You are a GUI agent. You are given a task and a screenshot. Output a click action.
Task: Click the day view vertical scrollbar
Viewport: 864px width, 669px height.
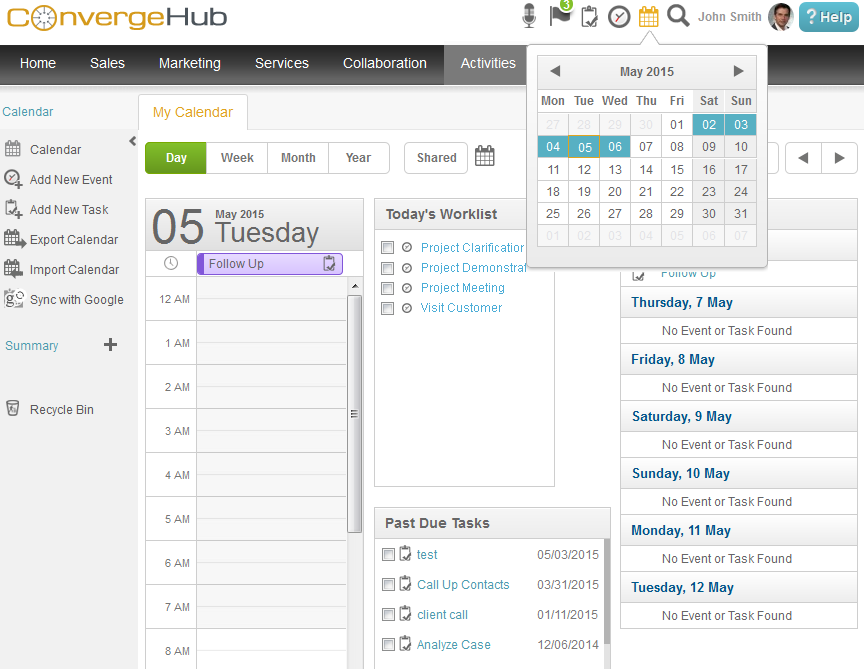[354, 413]
